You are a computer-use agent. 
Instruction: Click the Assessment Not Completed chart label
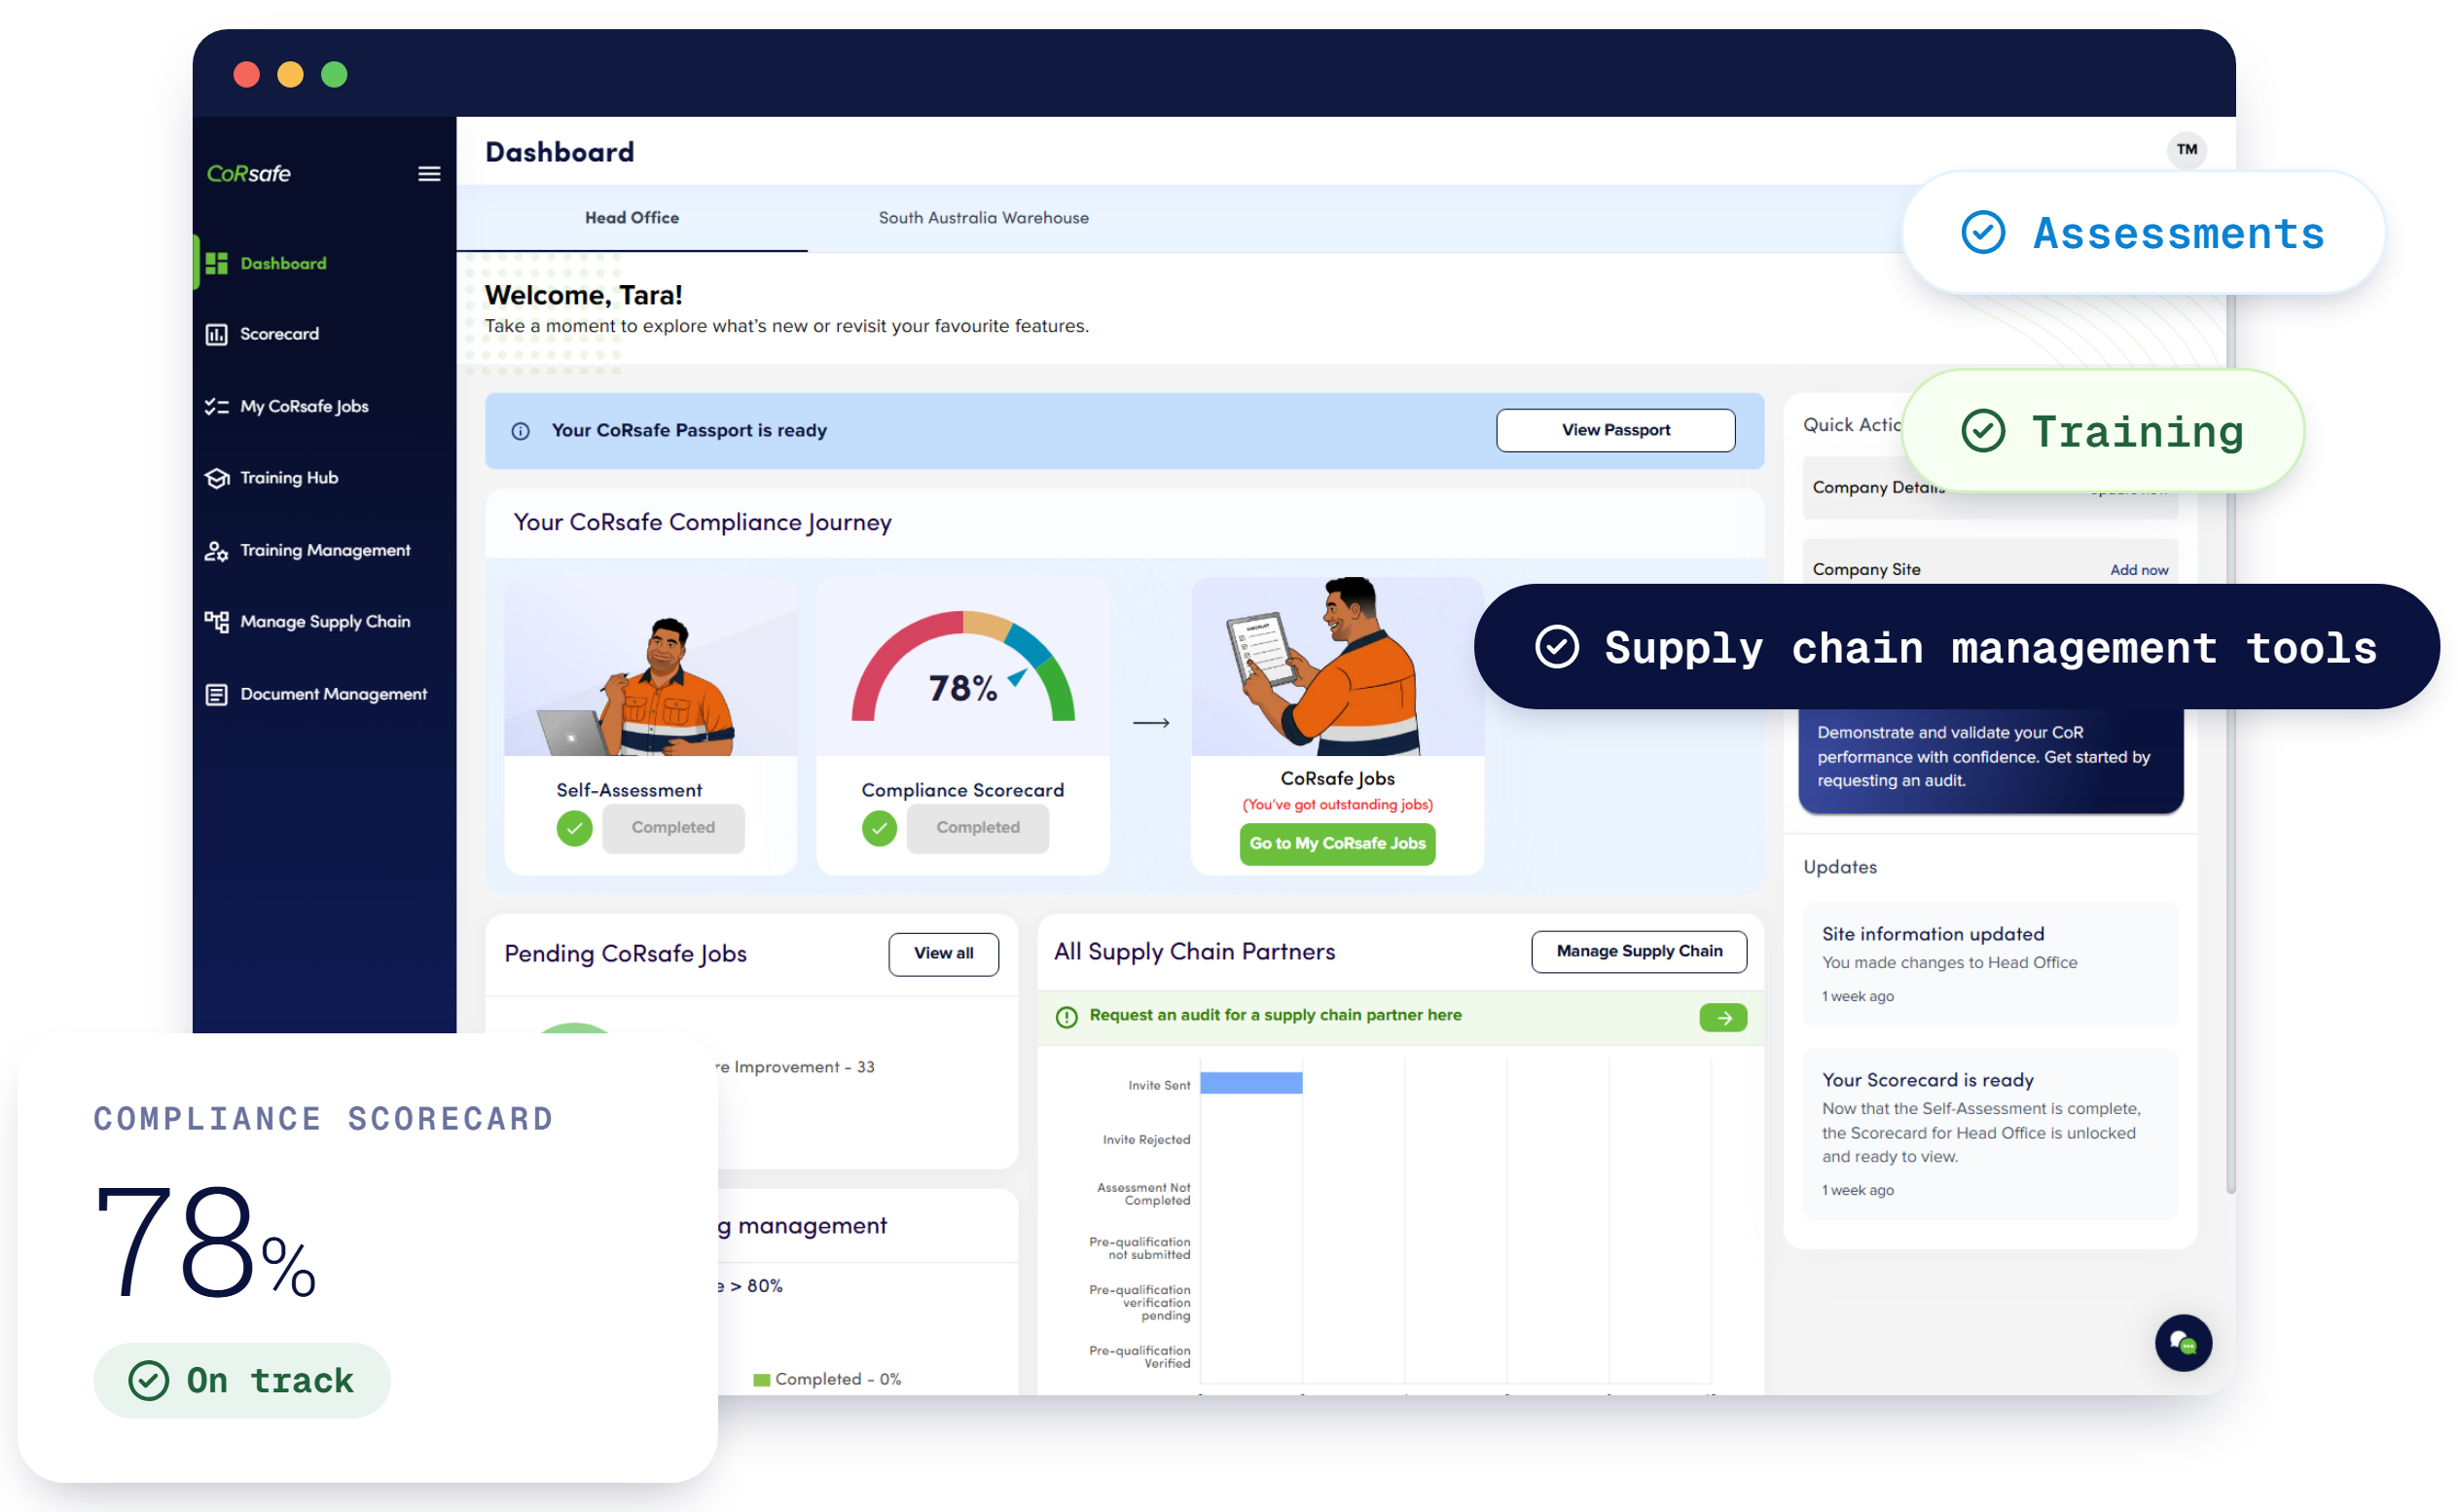(x=1143, y=1194)
